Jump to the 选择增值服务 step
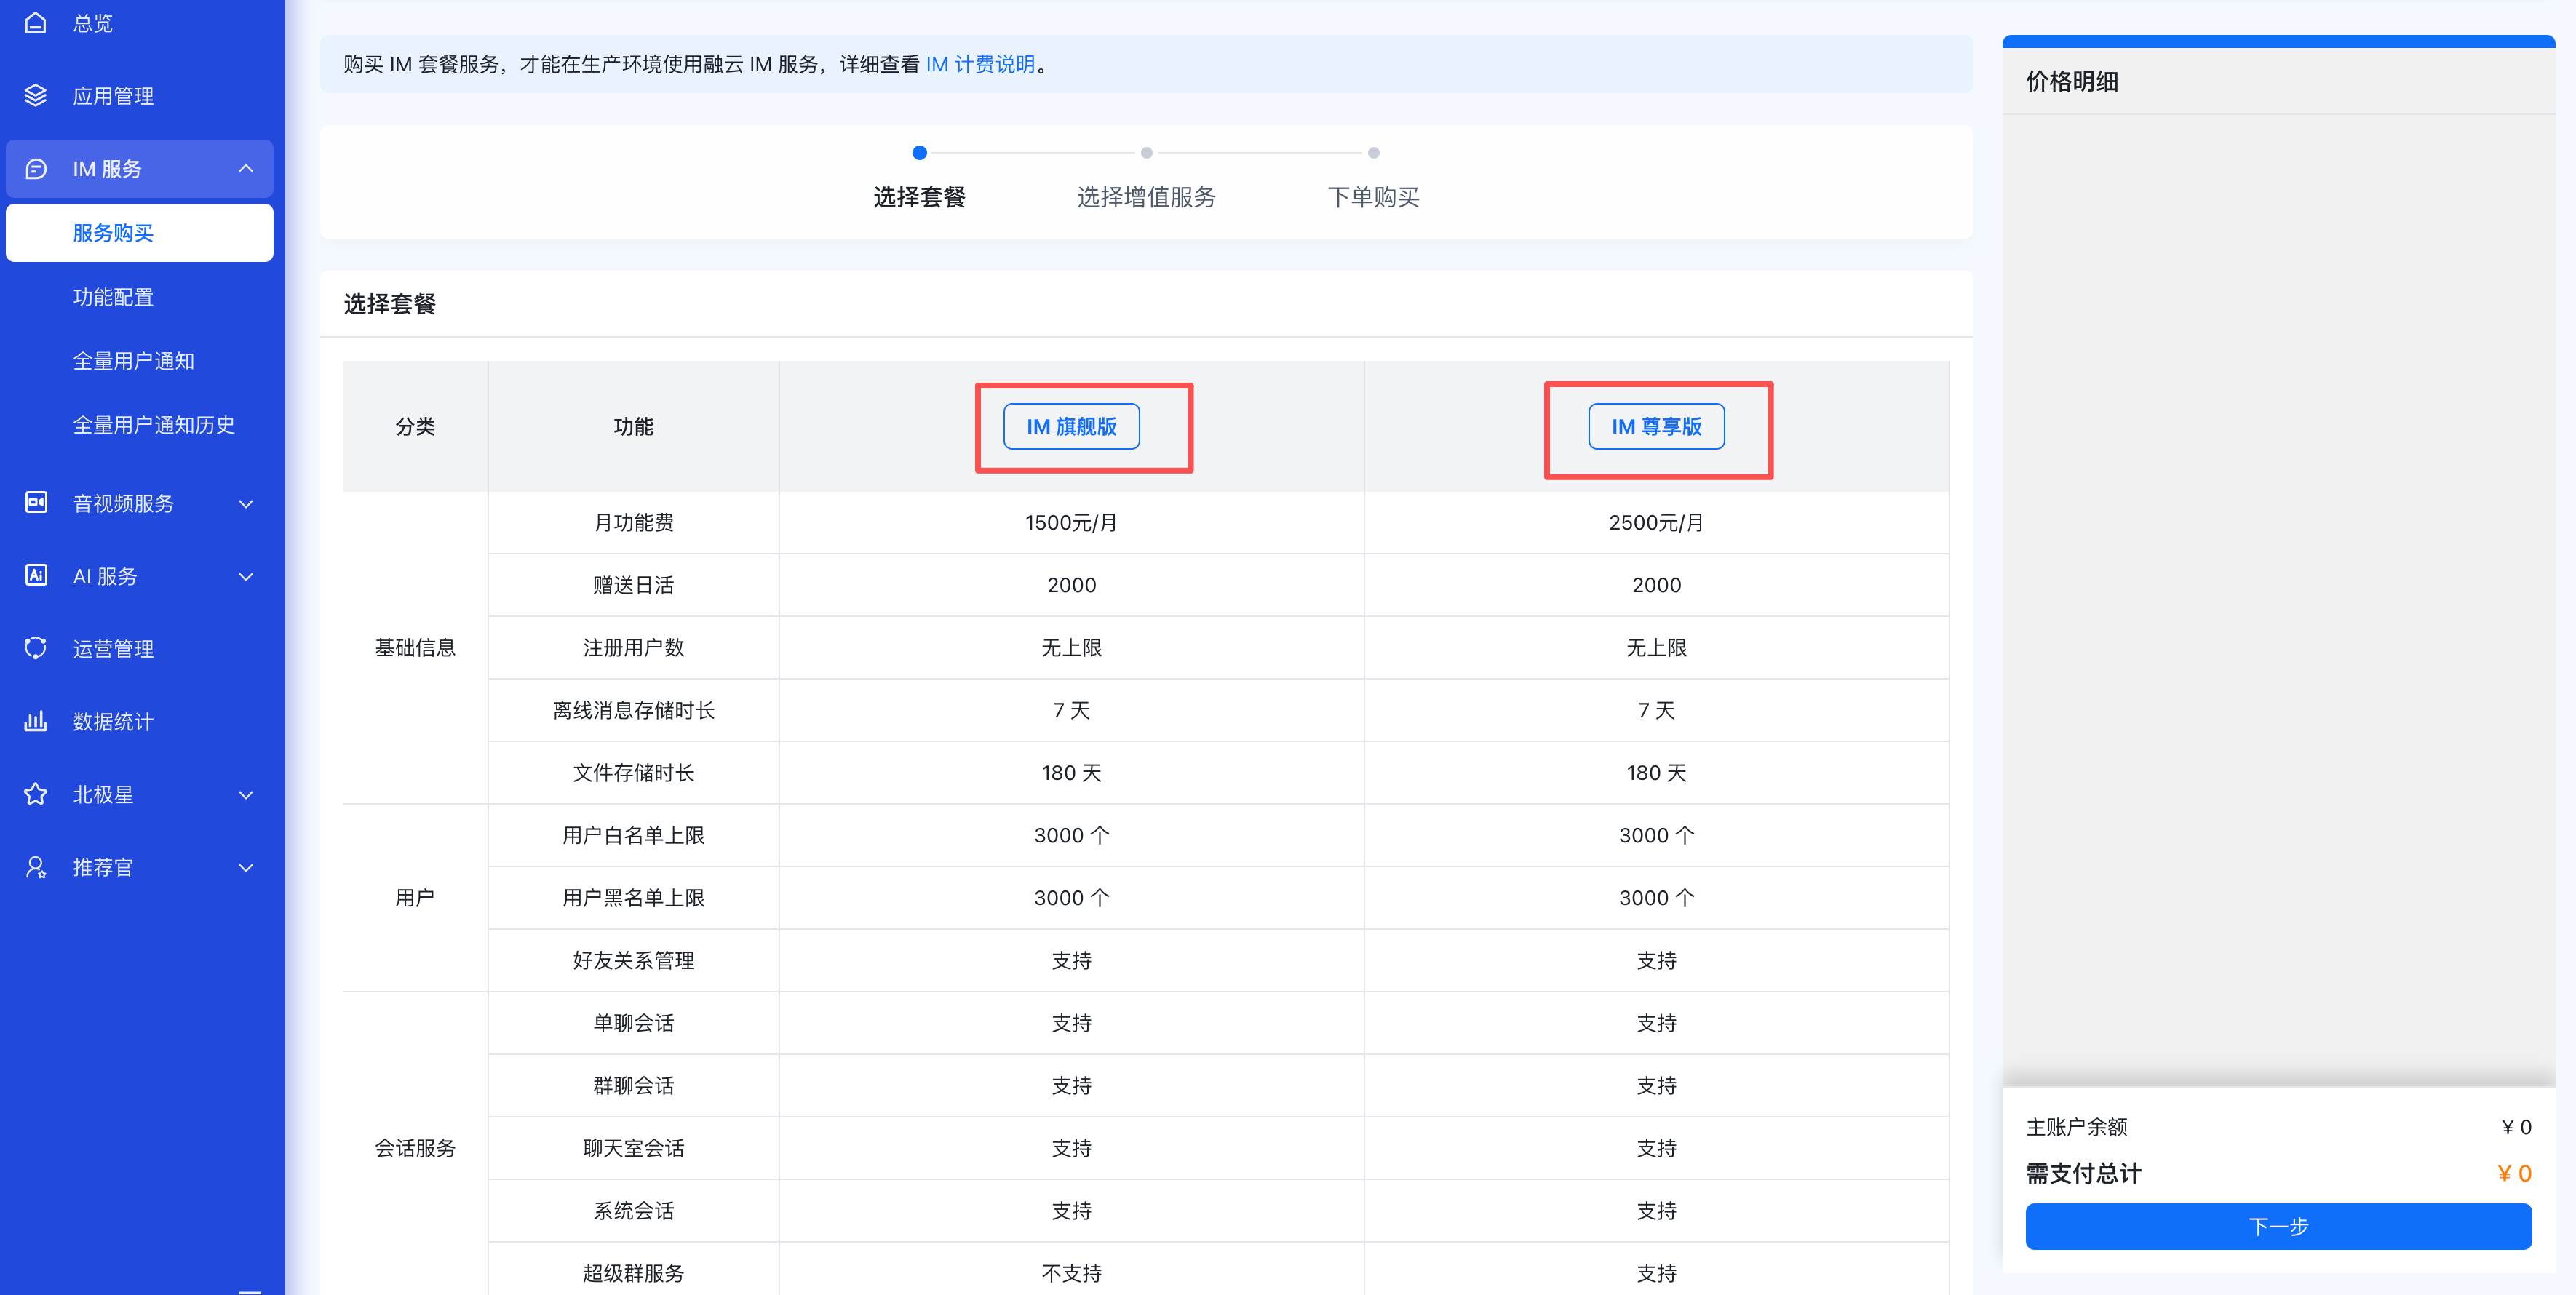Screen dimensions: 2576x1295 coord(1146,196)
